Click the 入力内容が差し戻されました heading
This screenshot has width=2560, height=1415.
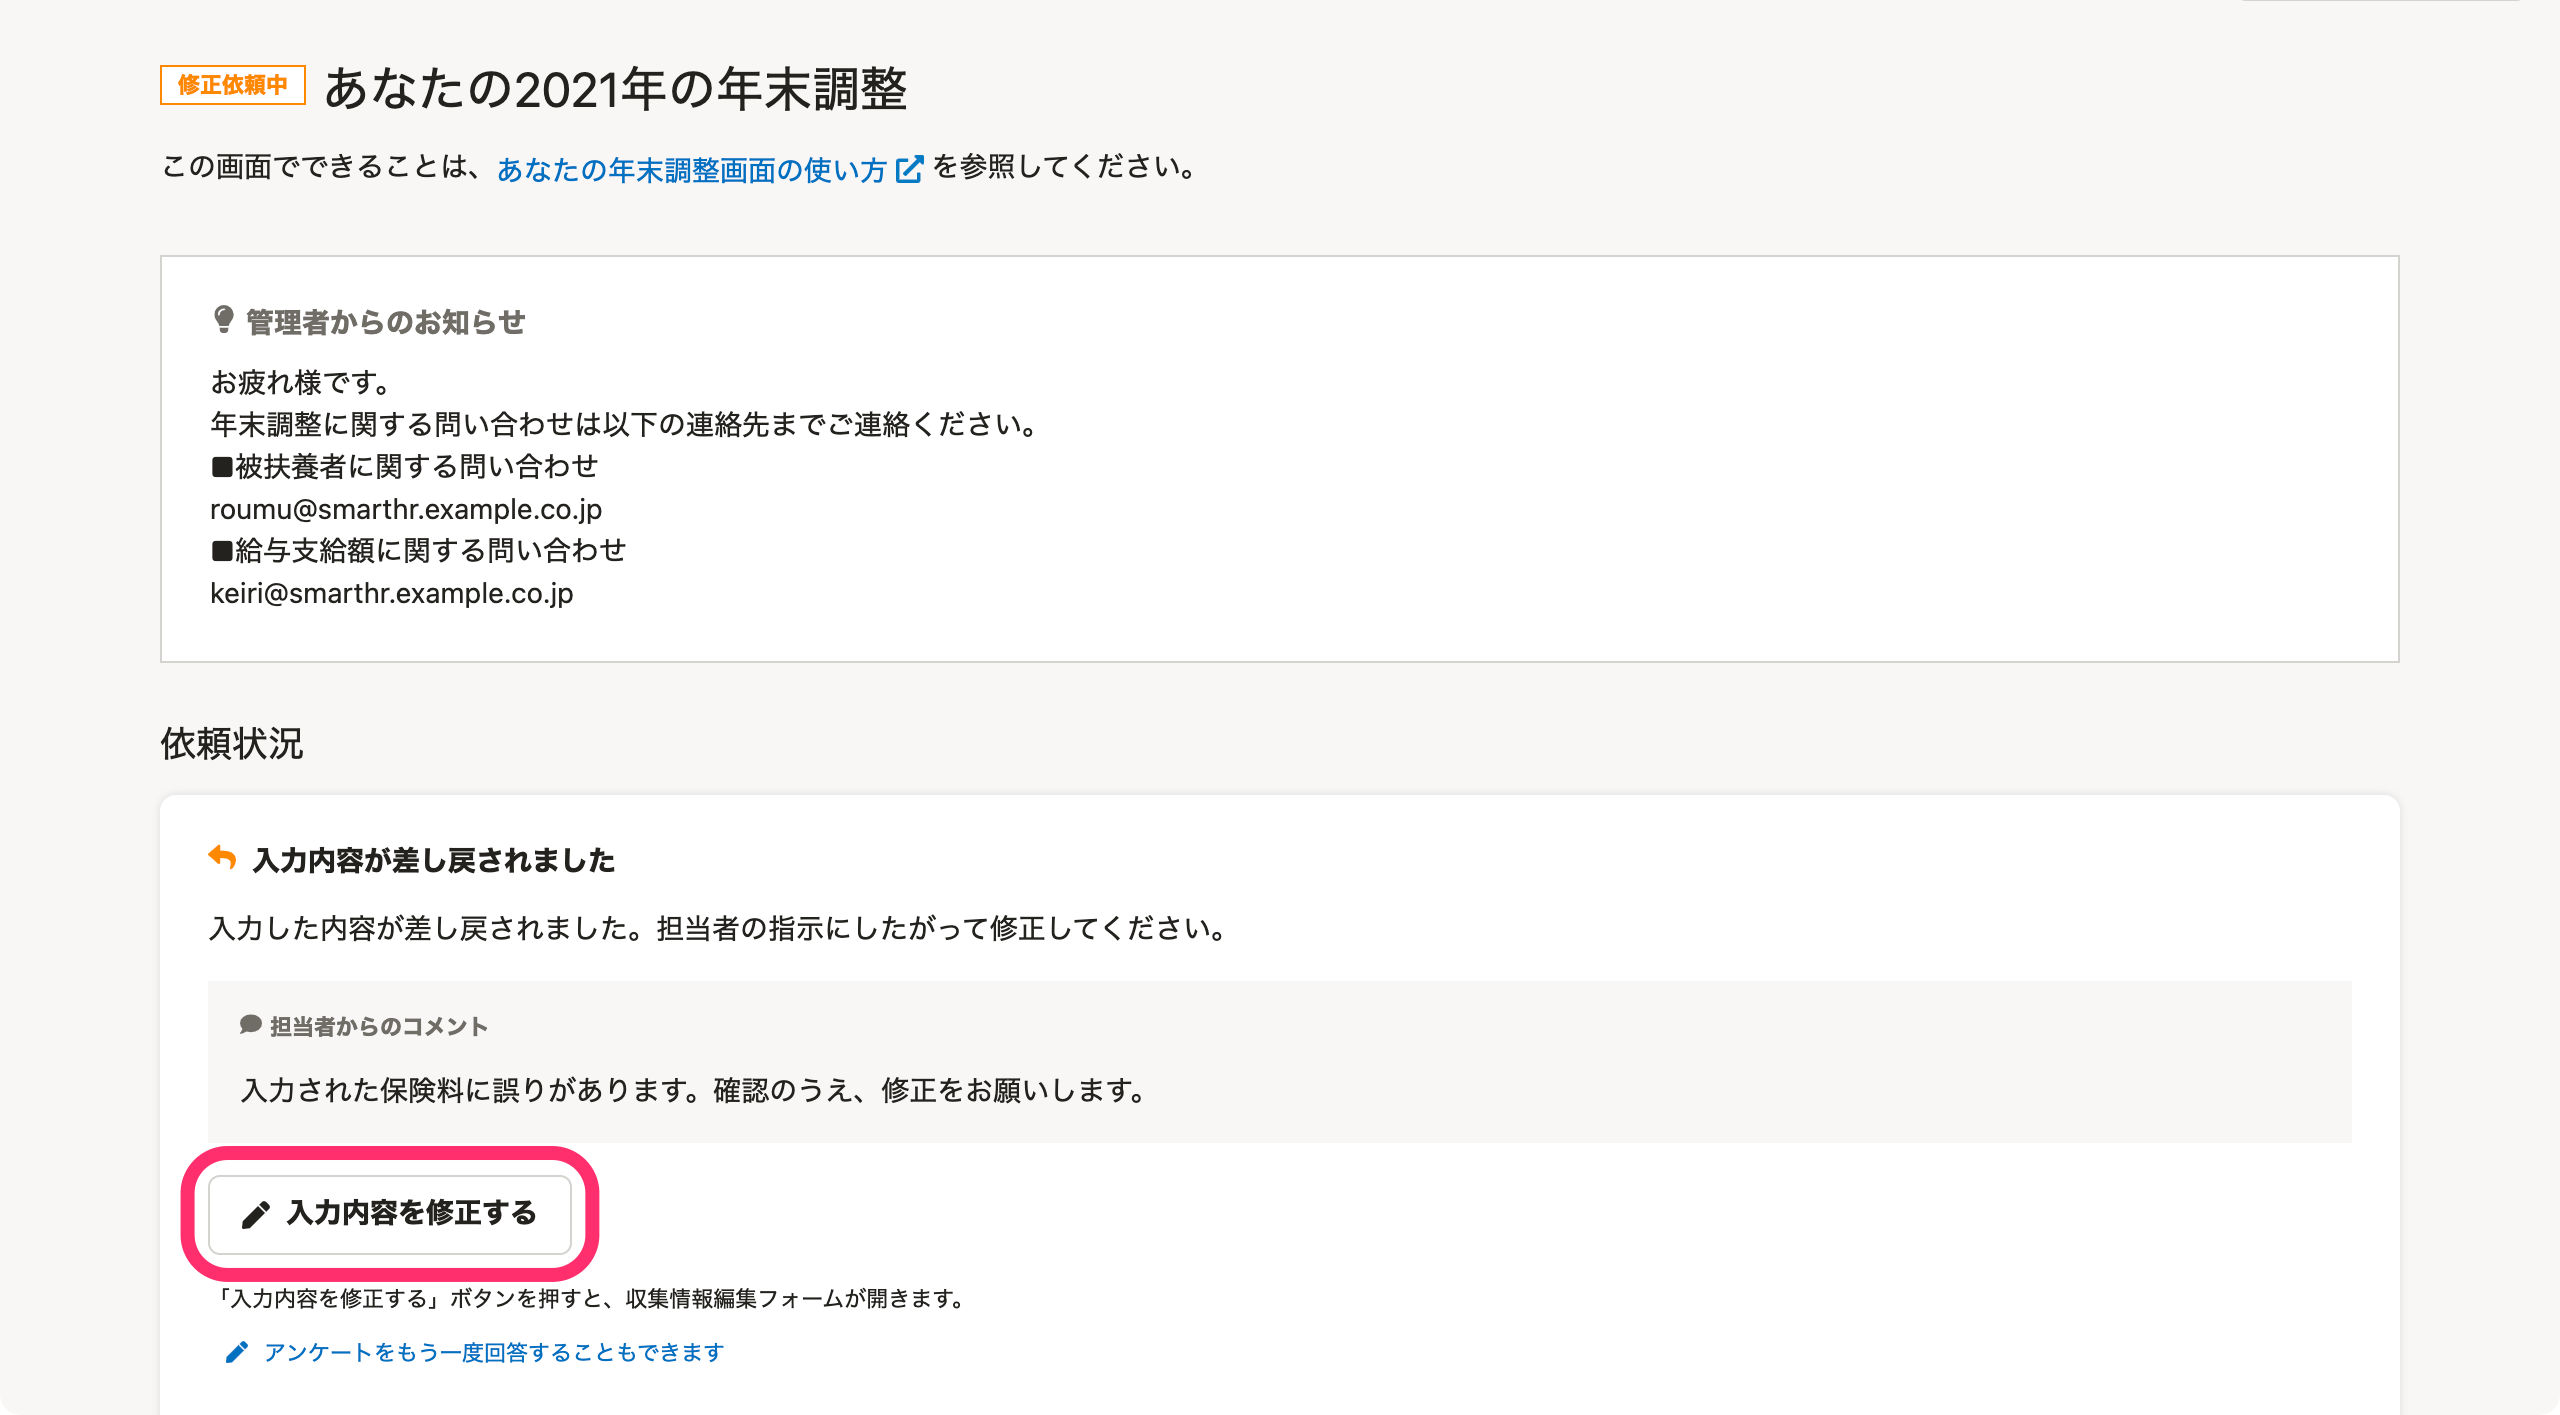coord(434,860)
